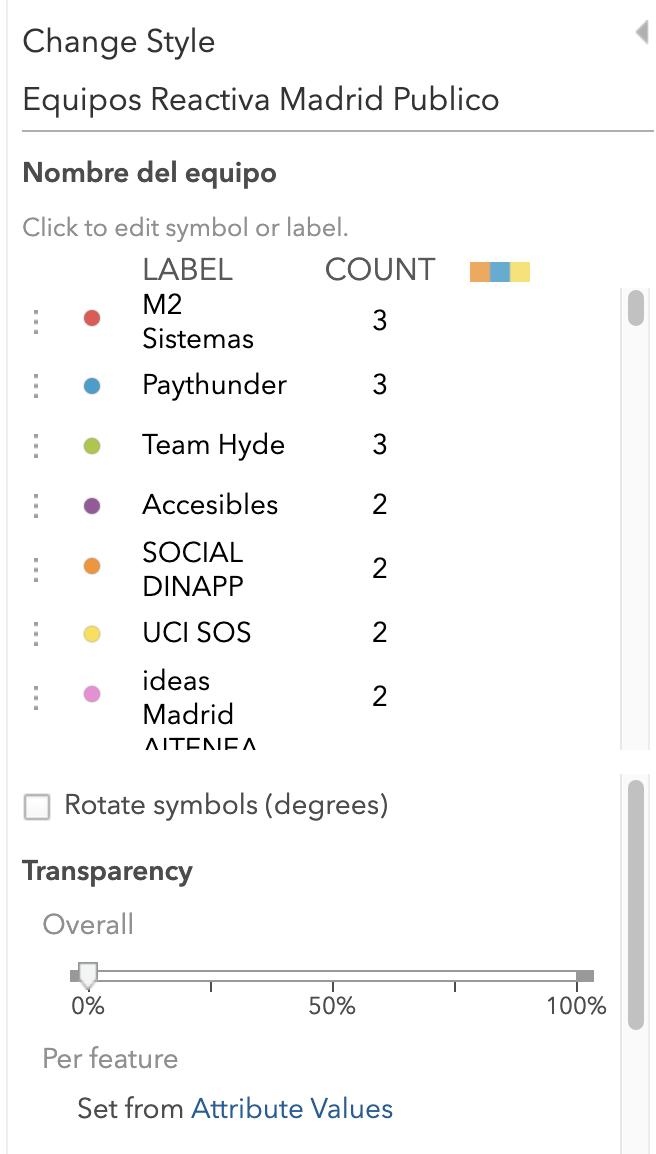Click the category list scrollbar thumb
656x1154 pixels.
636,308
